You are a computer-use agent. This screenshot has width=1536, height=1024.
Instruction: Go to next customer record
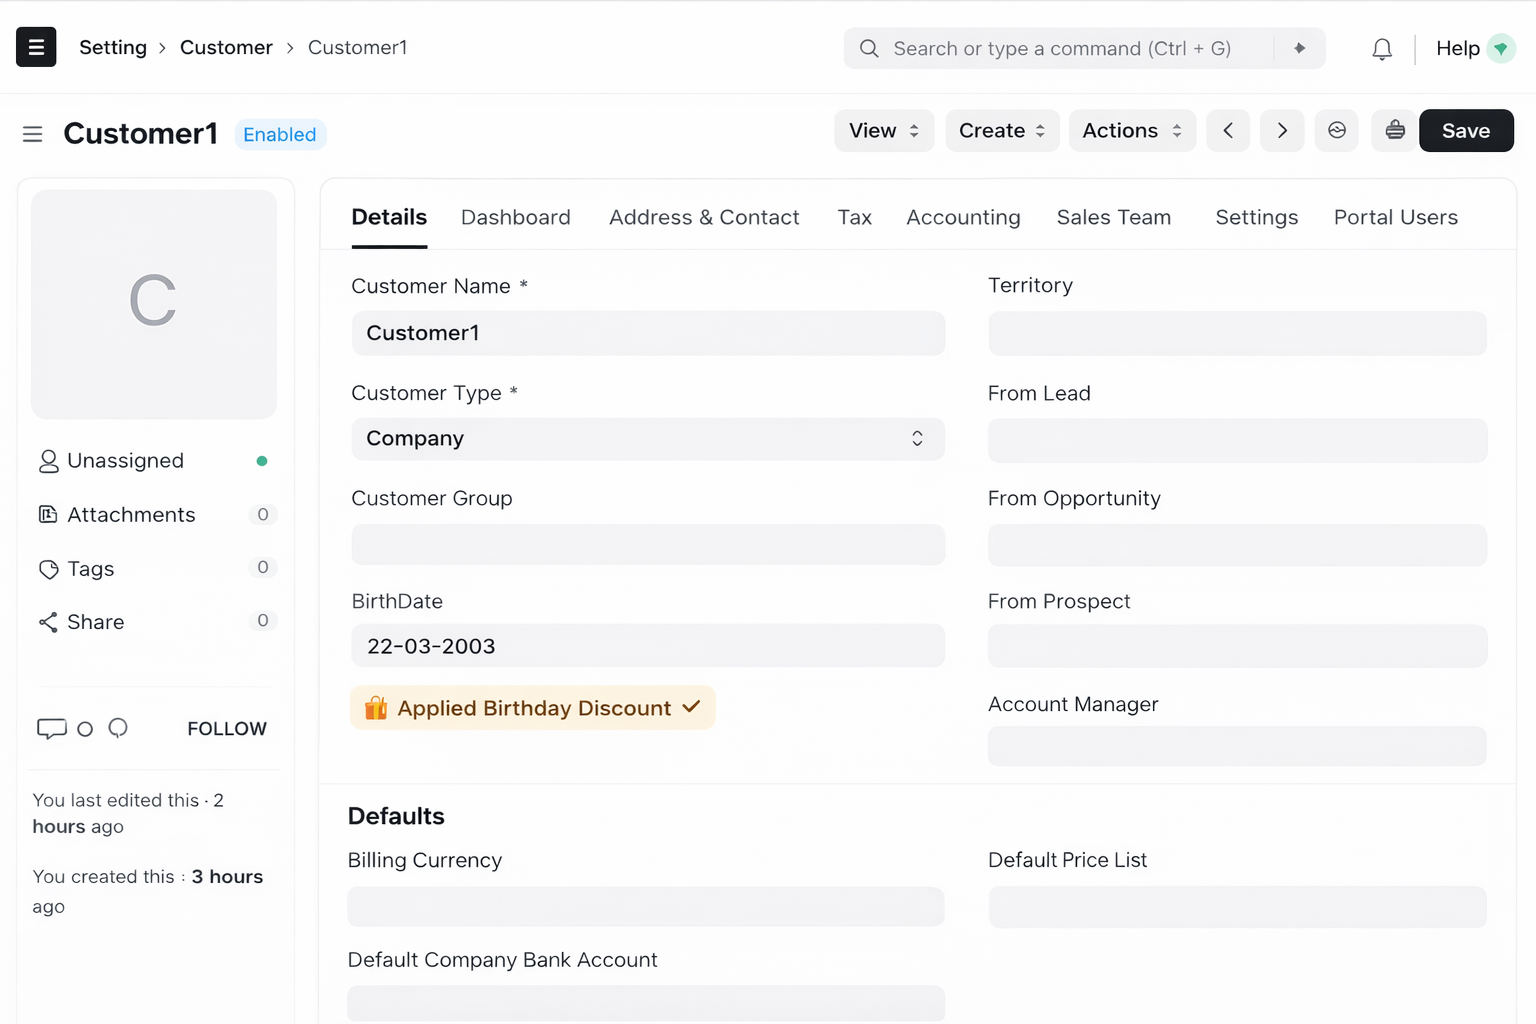click(x=1282, y=131)
